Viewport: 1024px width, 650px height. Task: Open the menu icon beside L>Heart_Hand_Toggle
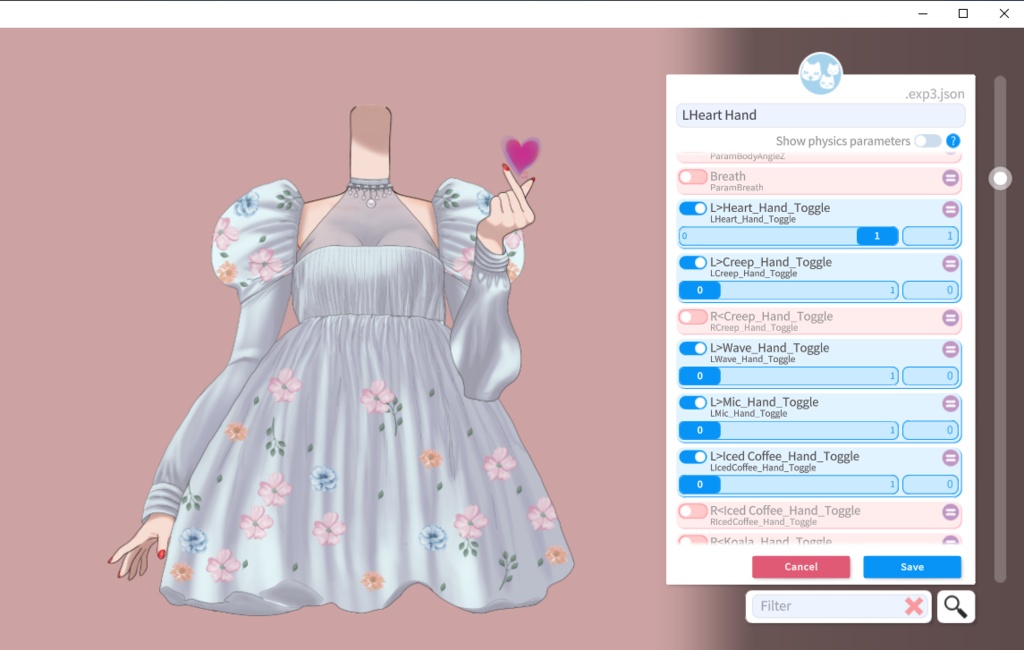(950, 209)
